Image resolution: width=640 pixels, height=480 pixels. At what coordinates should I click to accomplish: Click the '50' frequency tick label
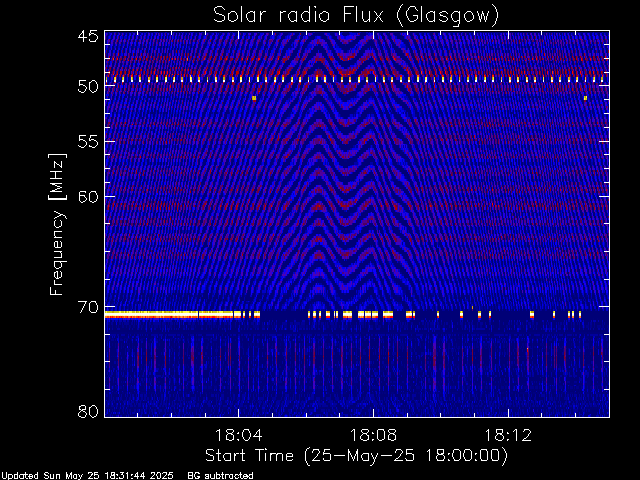point(88,87)
